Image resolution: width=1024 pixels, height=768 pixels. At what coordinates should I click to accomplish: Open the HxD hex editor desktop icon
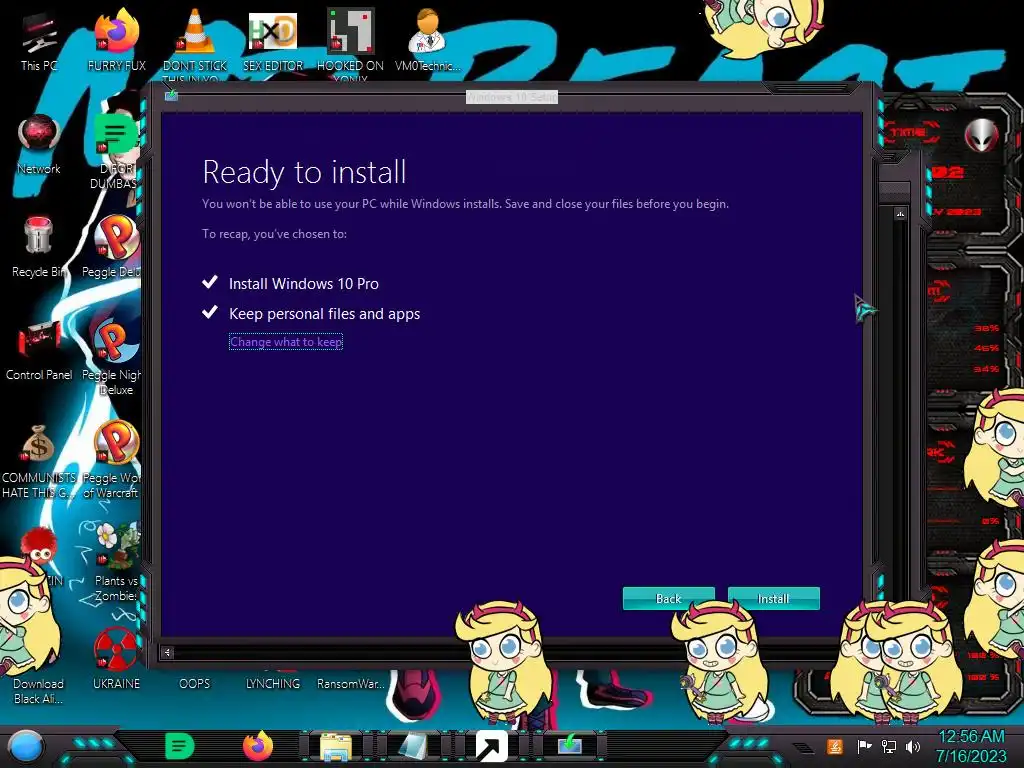[272, 40]
